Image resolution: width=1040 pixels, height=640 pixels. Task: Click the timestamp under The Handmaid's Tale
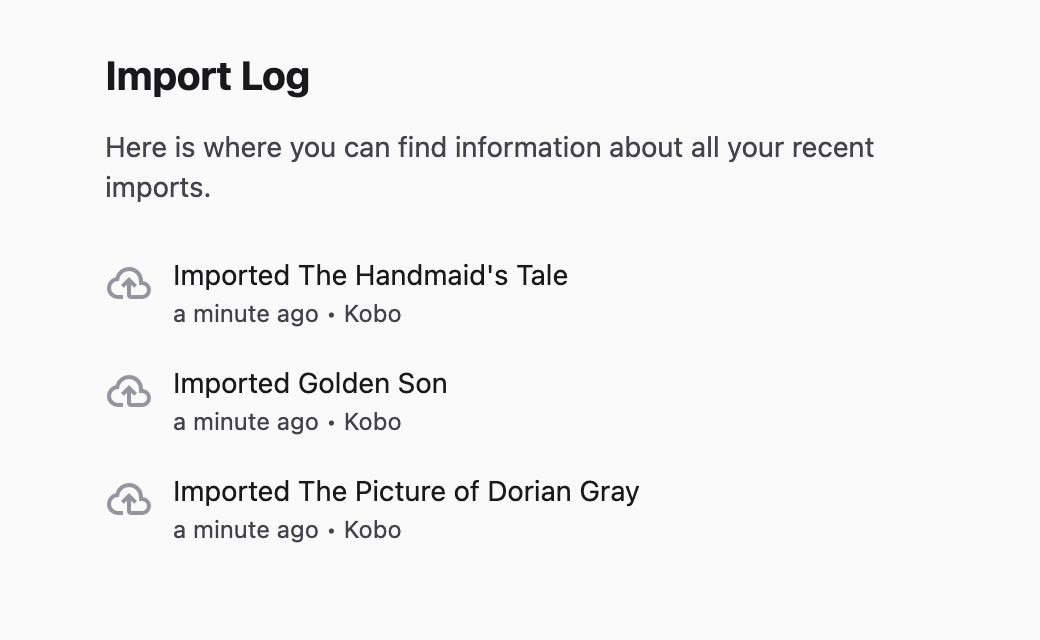pos(245,314)
